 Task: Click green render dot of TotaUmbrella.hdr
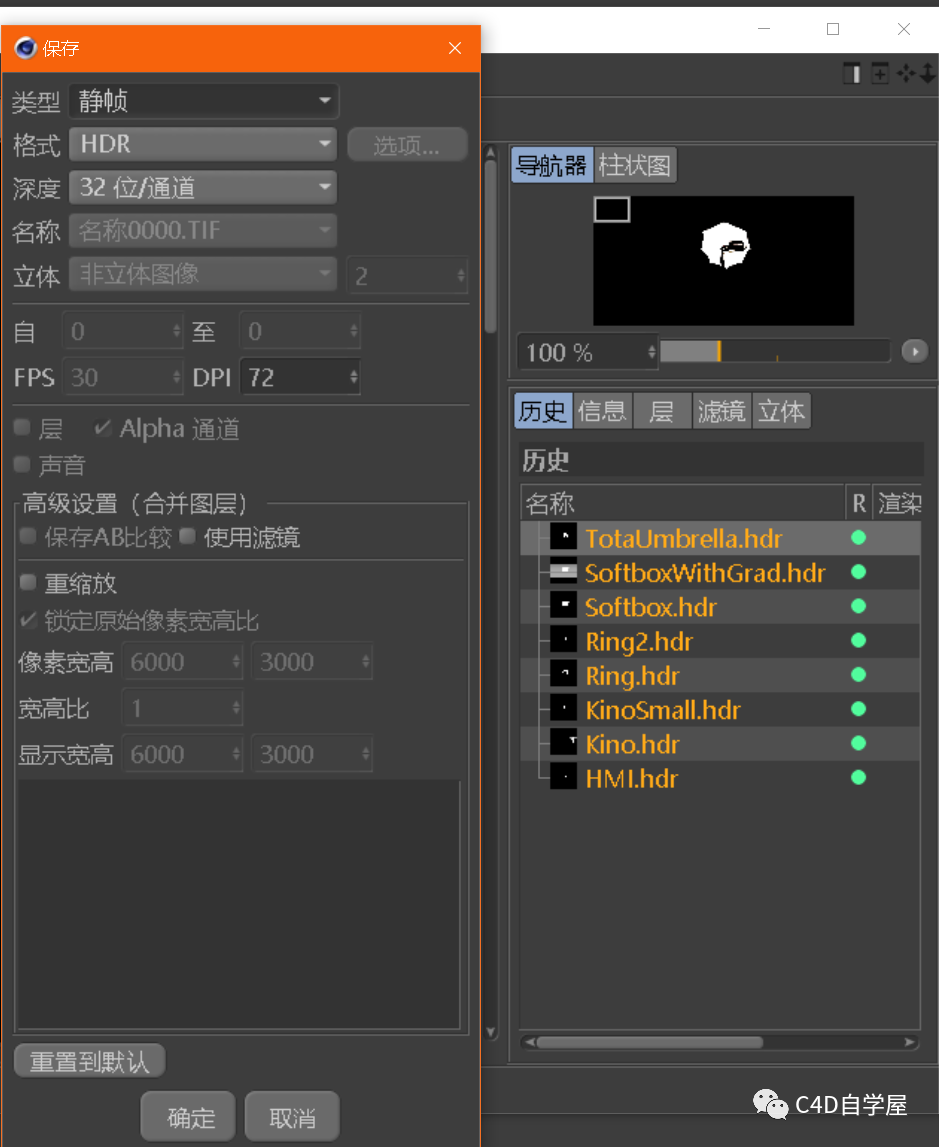click(859, 538)
